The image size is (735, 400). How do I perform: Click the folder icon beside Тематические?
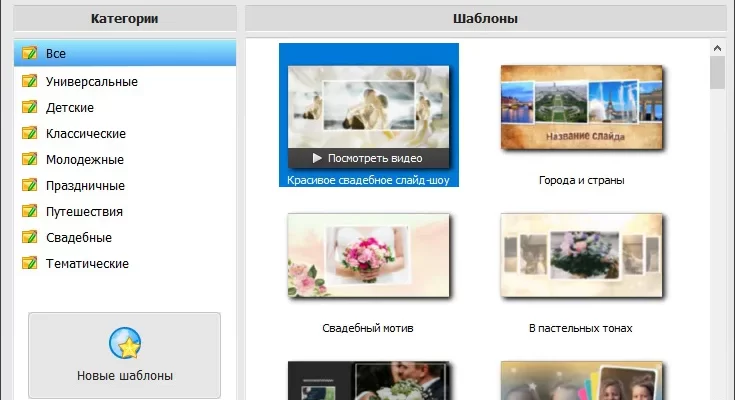coord(30,263)
